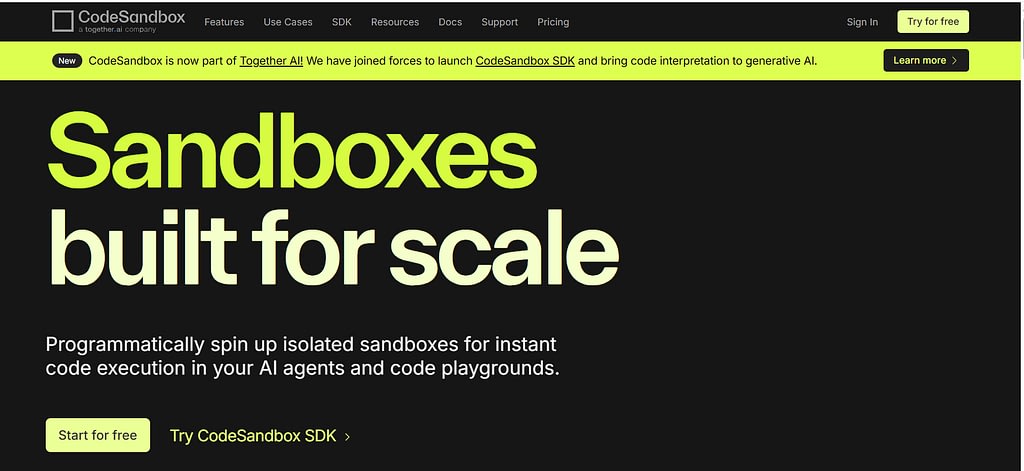Select SDK in the top navigation
1024x471 pixels.
(x=341, y=22)
